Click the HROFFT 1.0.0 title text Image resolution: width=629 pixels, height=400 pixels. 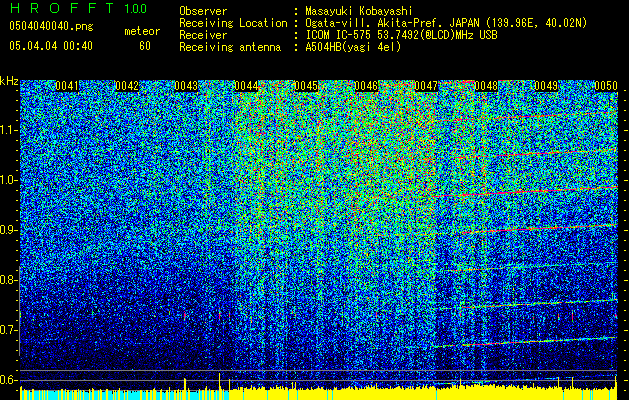tap(78, 8)
